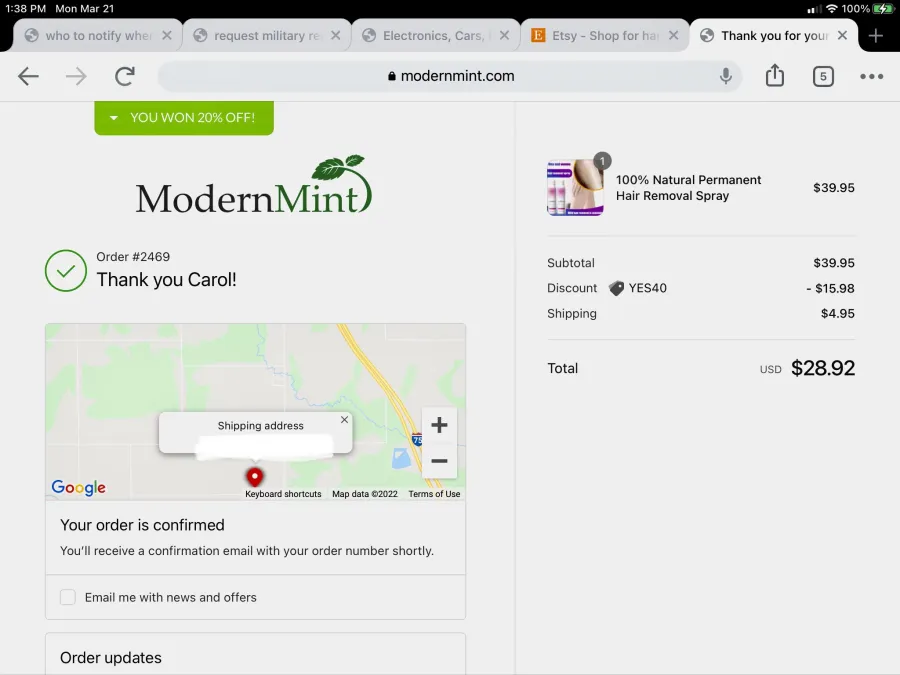Zoom out on the map
This screenshot has width=900, height=675.
click(439, 461)
